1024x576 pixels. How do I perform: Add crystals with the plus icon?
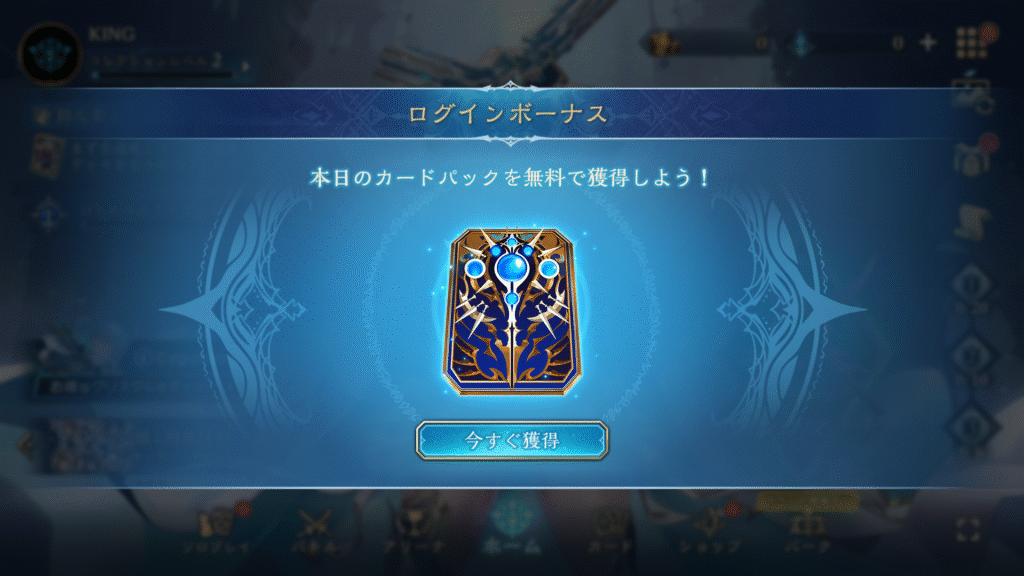coord(928,43)
